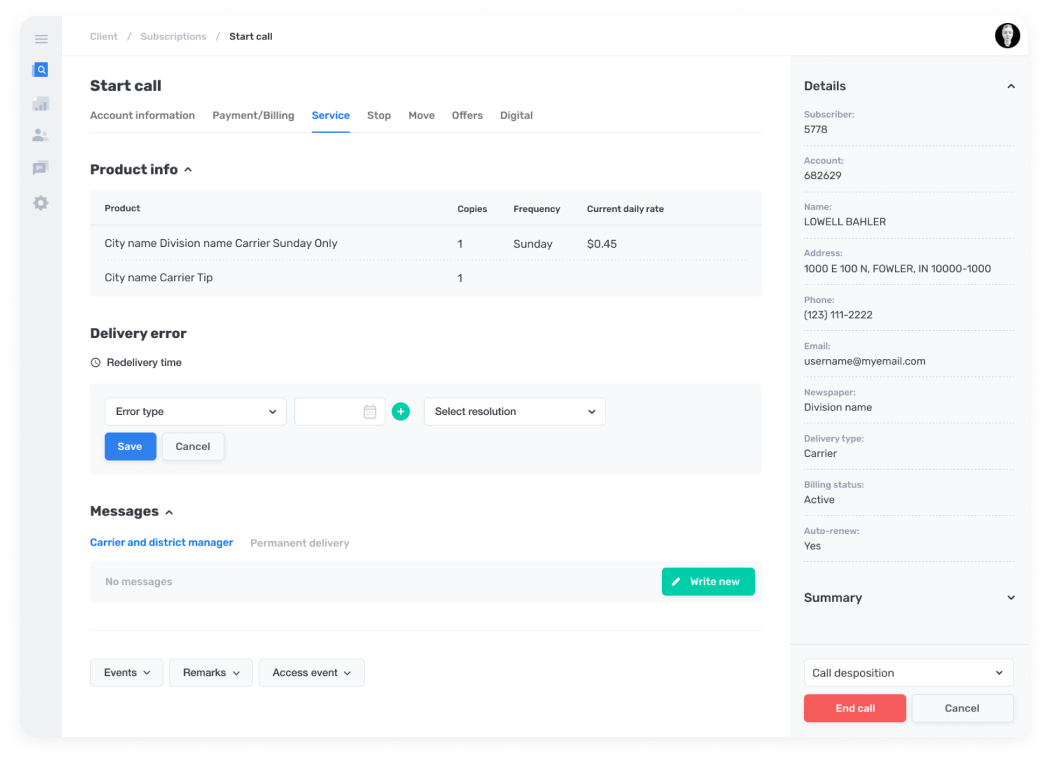This screenshot has width=1048, height=761.
Task: Open the sidebar search panel
Action: coord(40,70)
